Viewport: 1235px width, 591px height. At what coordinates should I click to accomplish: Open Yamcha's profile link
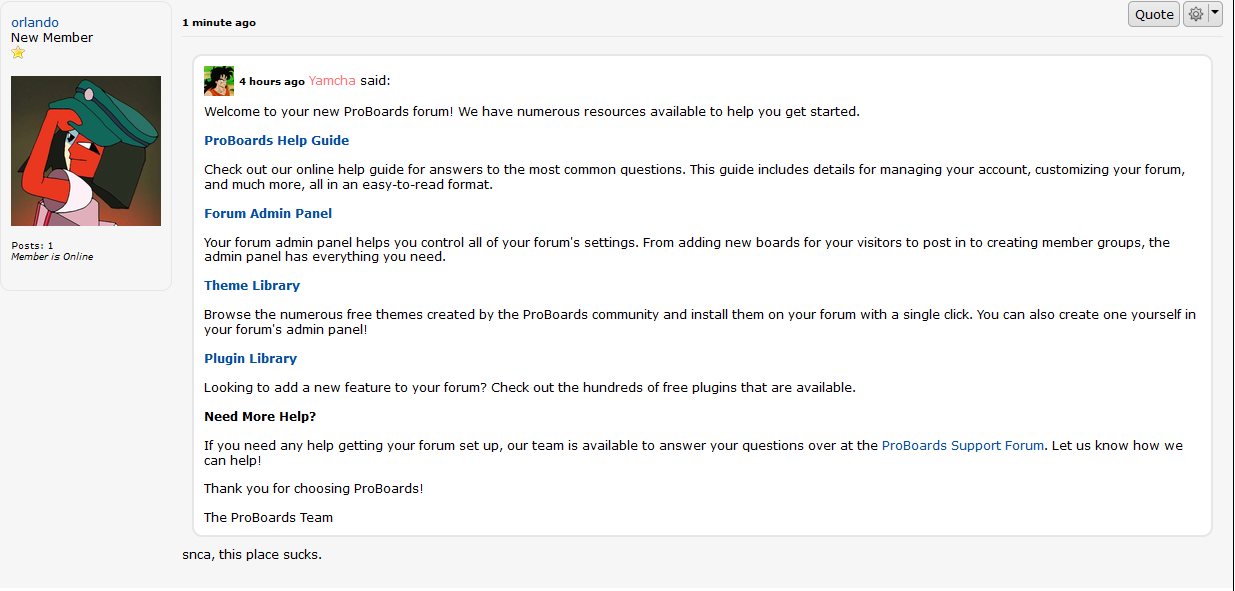click(x=332, y=81)
